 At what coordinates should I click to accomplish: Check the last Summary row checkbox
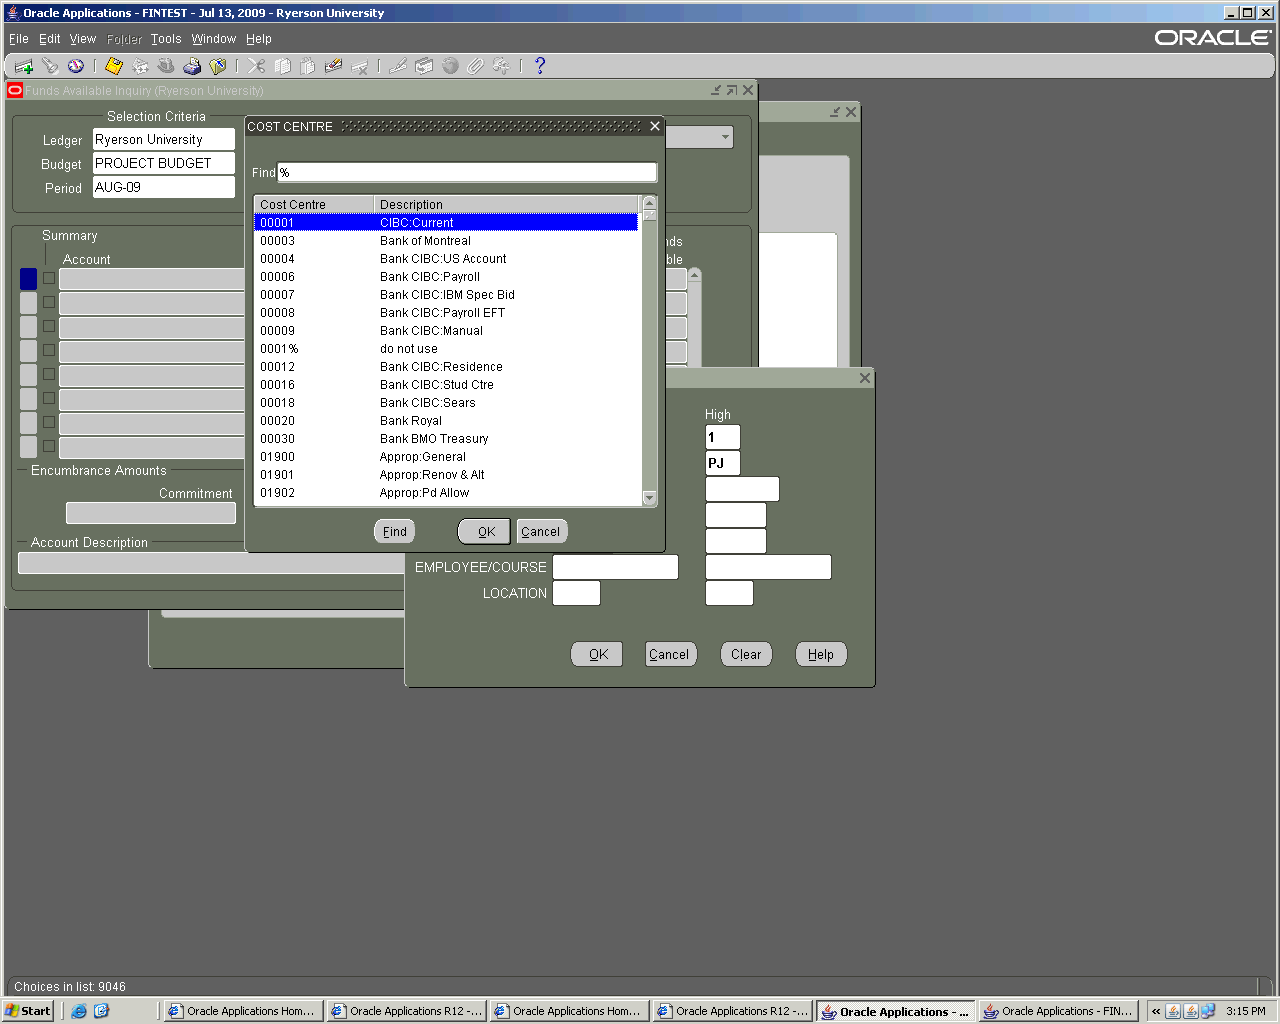click(49, 446)
